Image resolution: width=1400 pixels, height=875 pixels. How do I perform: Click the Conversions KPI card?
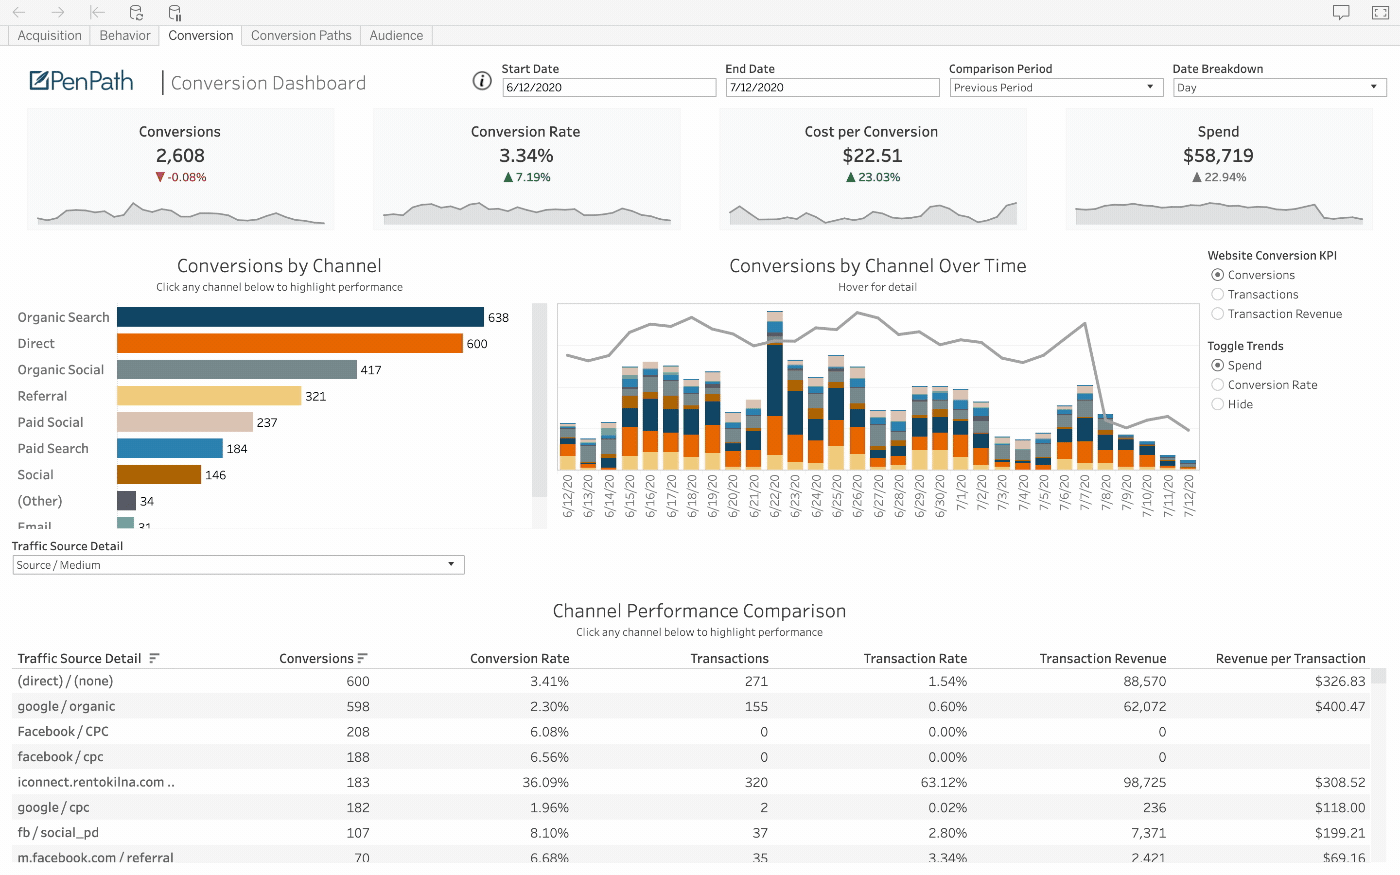pyautogui.click(x=180, y=169)
